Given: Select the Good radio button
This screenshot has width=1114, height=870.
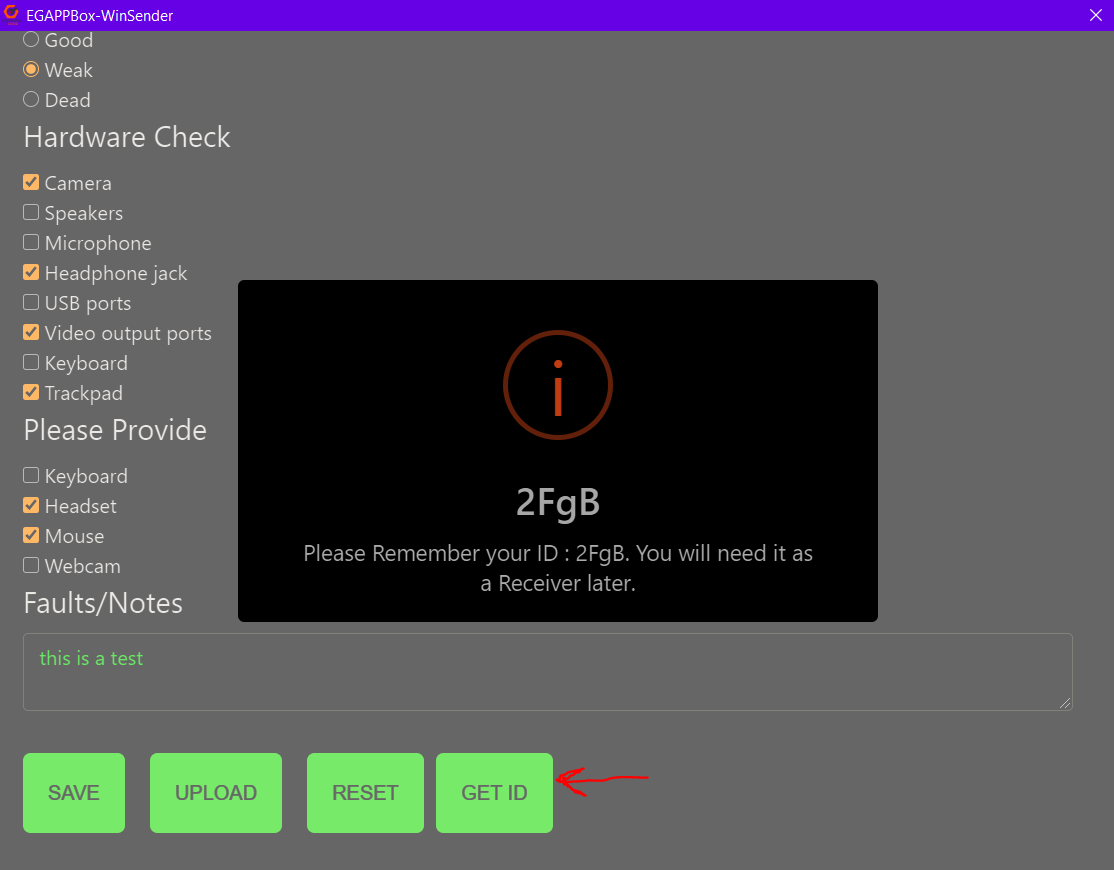Looking at the screenshot, I should [31, 40].
